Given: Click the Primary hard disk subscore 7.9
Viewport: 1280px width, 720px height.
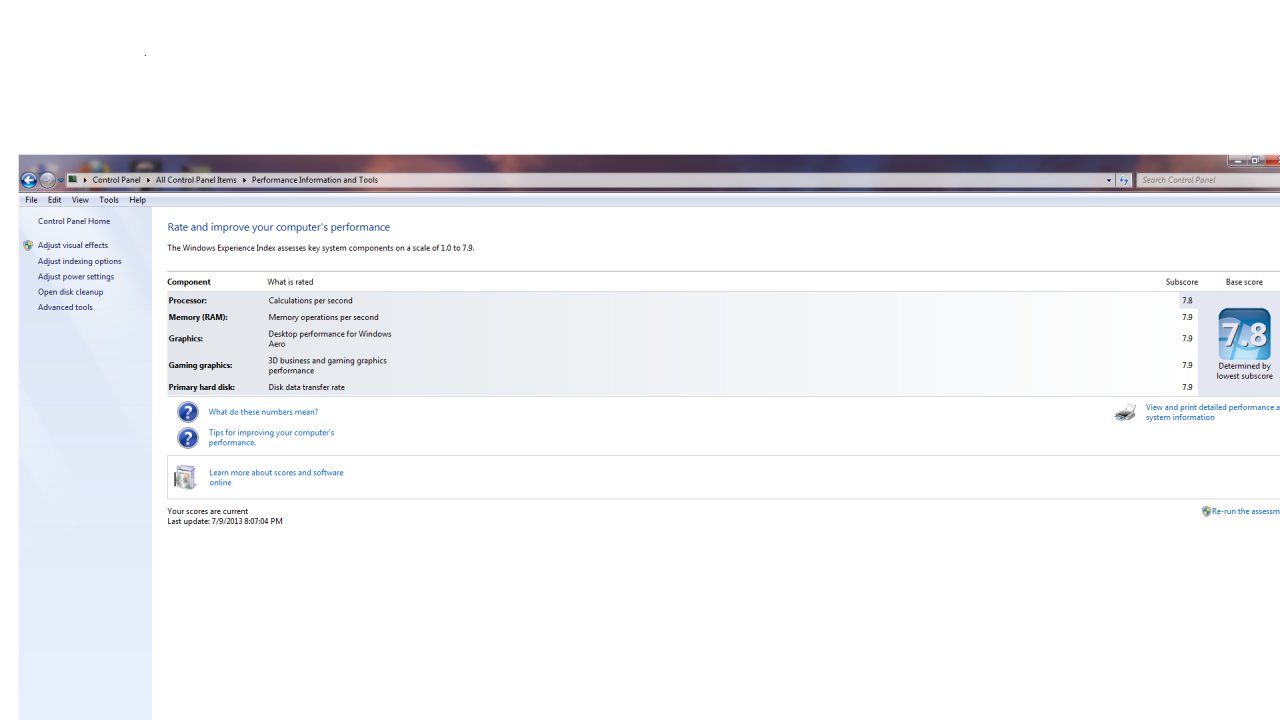Looking at the screenshot, I should click(x=1187, y=387).
